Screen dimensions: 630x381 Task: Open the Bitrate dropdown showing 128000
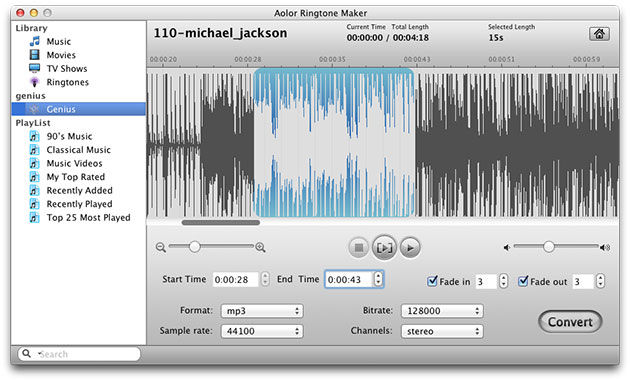(x=442, y=311)
